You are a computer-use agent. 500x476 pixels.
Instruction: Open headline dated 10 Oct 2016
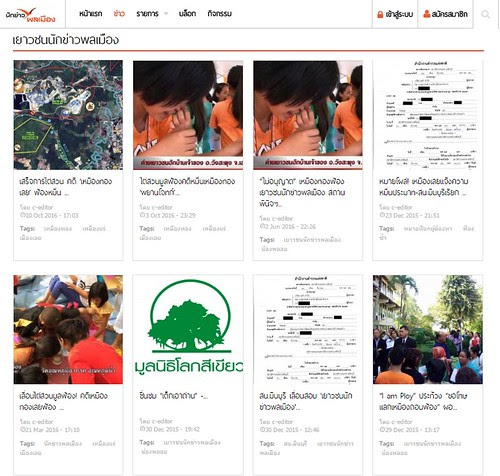[66, 187]
